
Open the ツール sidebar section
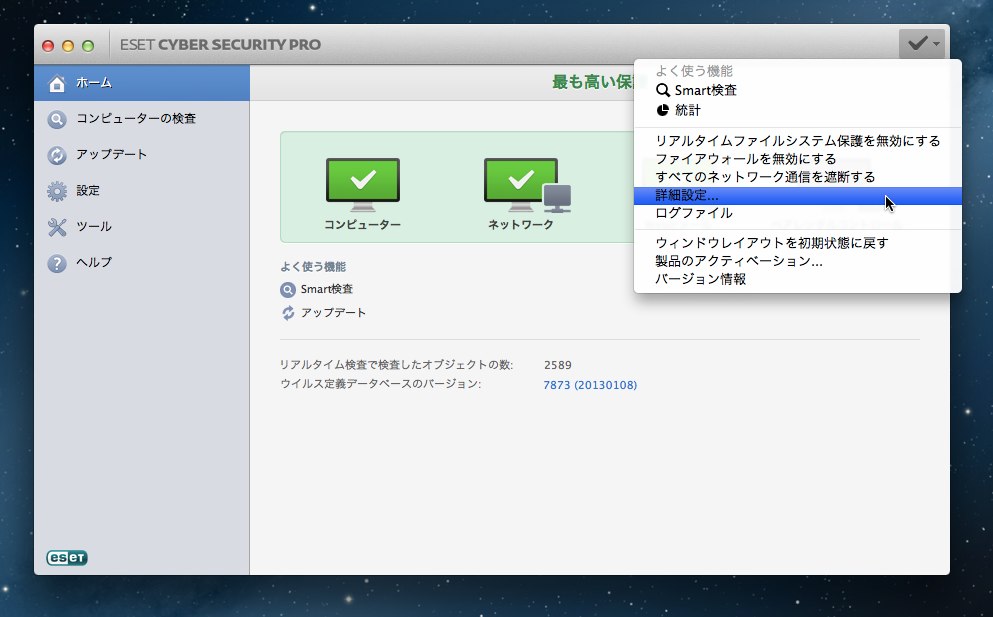coord(142,227)
